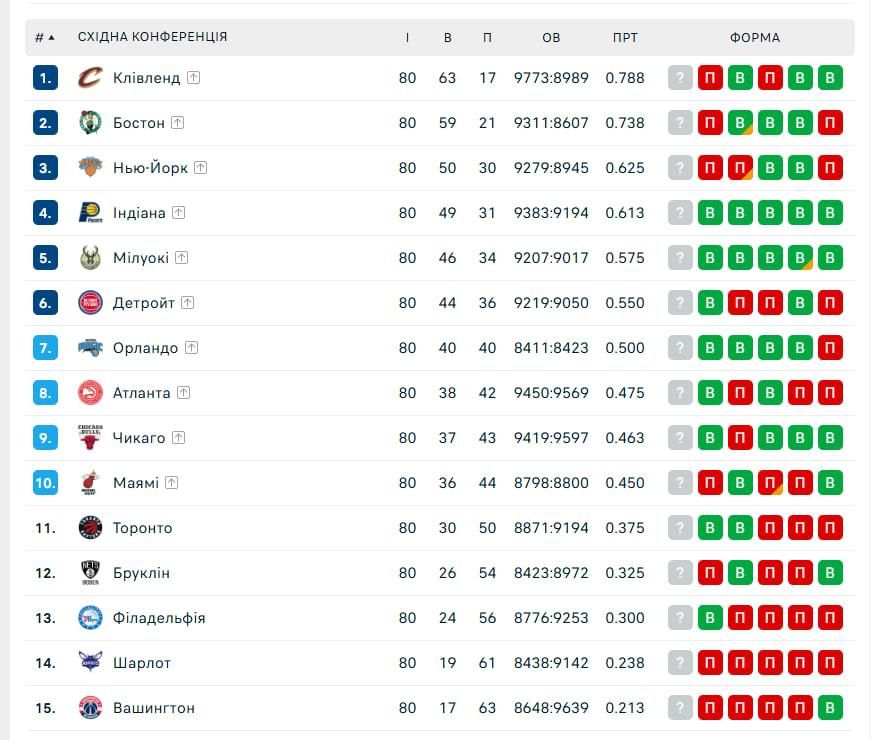Expand the arrow icon next to Орландо
This screenshot has width=871, height=740.
point(191,348)
